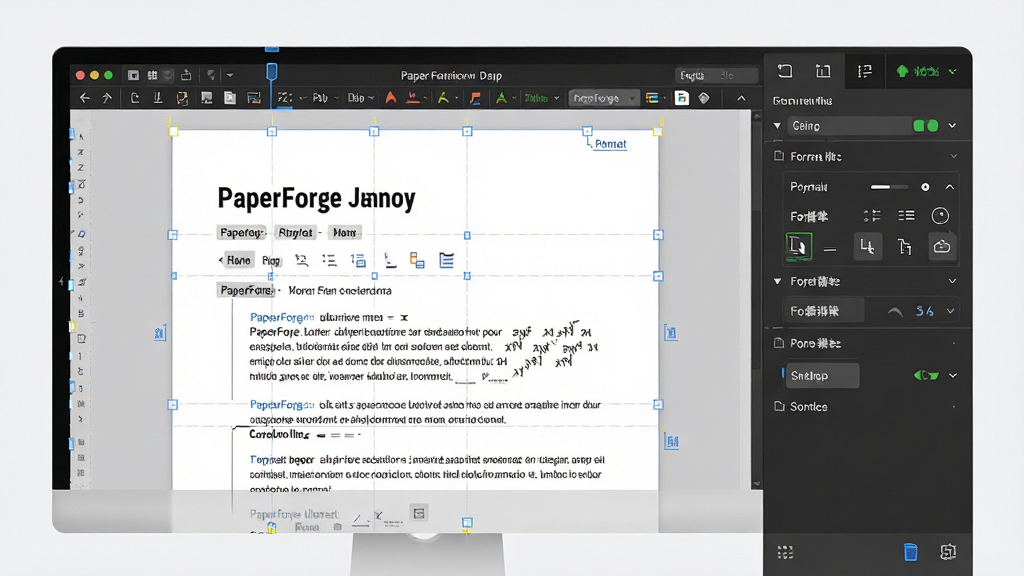This screenshot has width=1024, height=576.
Task: Click the Pomat link at page top
Action: tap(611, 144)
